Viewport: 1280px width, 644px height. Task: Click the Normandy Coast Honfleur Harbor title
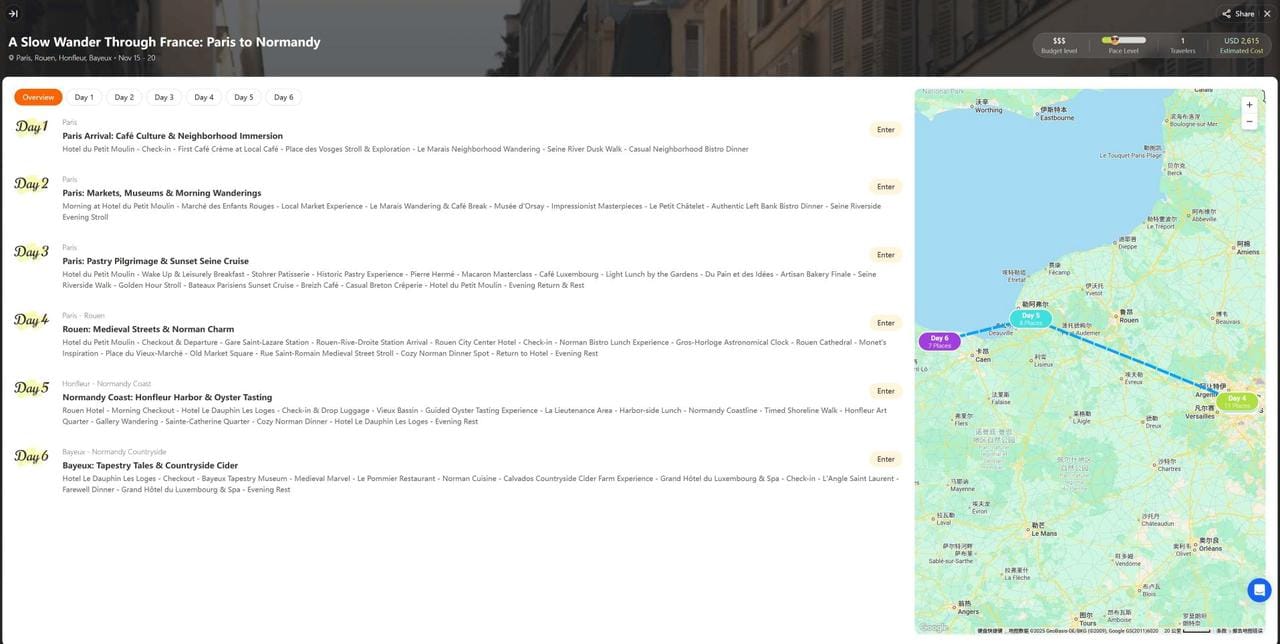coord(167,397)
